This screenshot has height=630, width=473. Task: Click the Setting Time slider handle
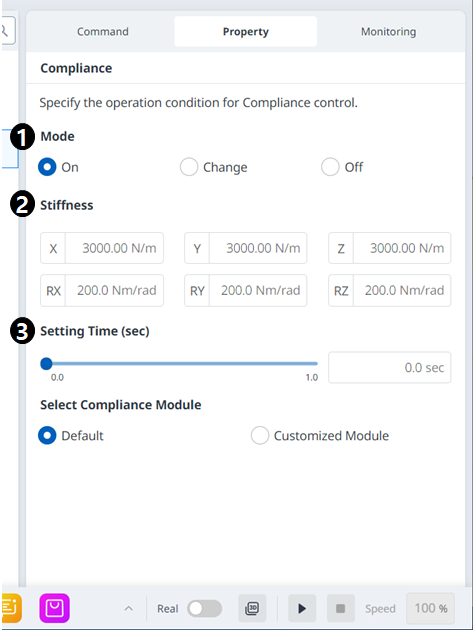point(47,364)
